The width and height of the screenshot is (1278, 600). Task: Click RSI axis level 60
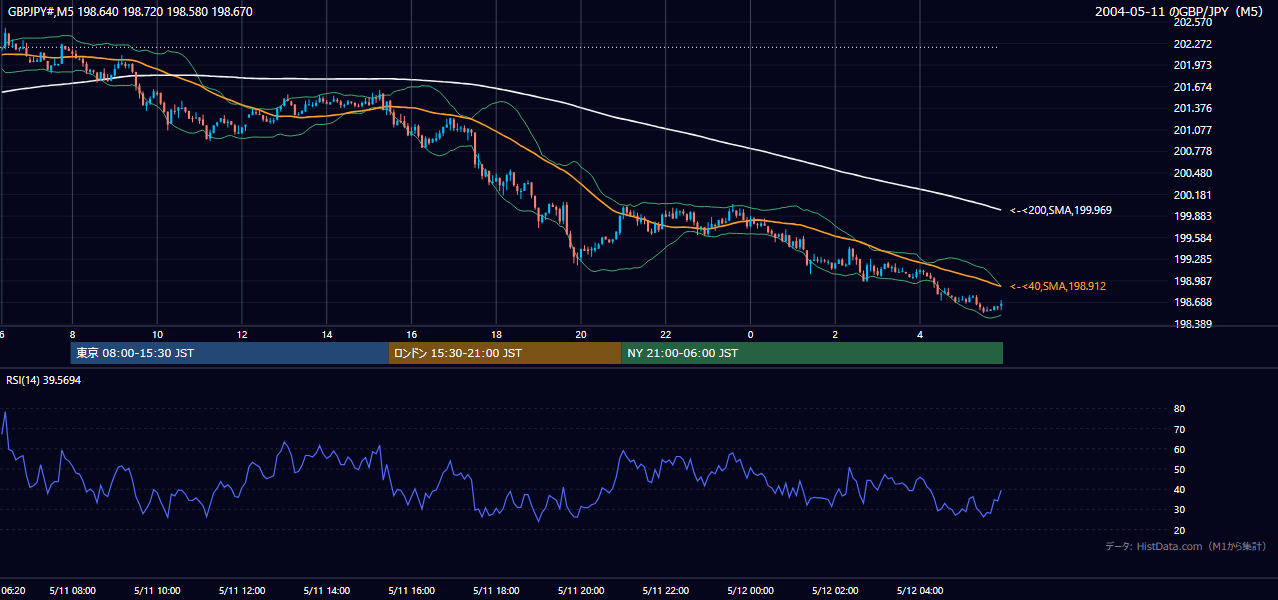click(1179, 449)
